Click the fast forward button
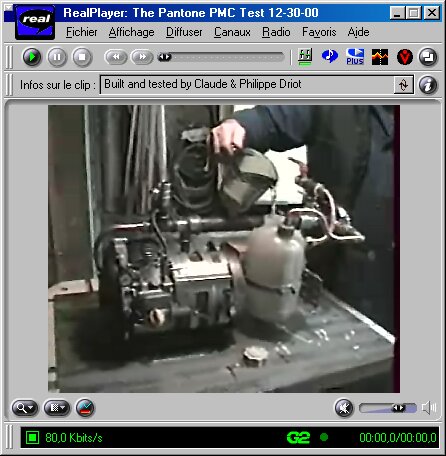446x456 pixels. [142, 57]
